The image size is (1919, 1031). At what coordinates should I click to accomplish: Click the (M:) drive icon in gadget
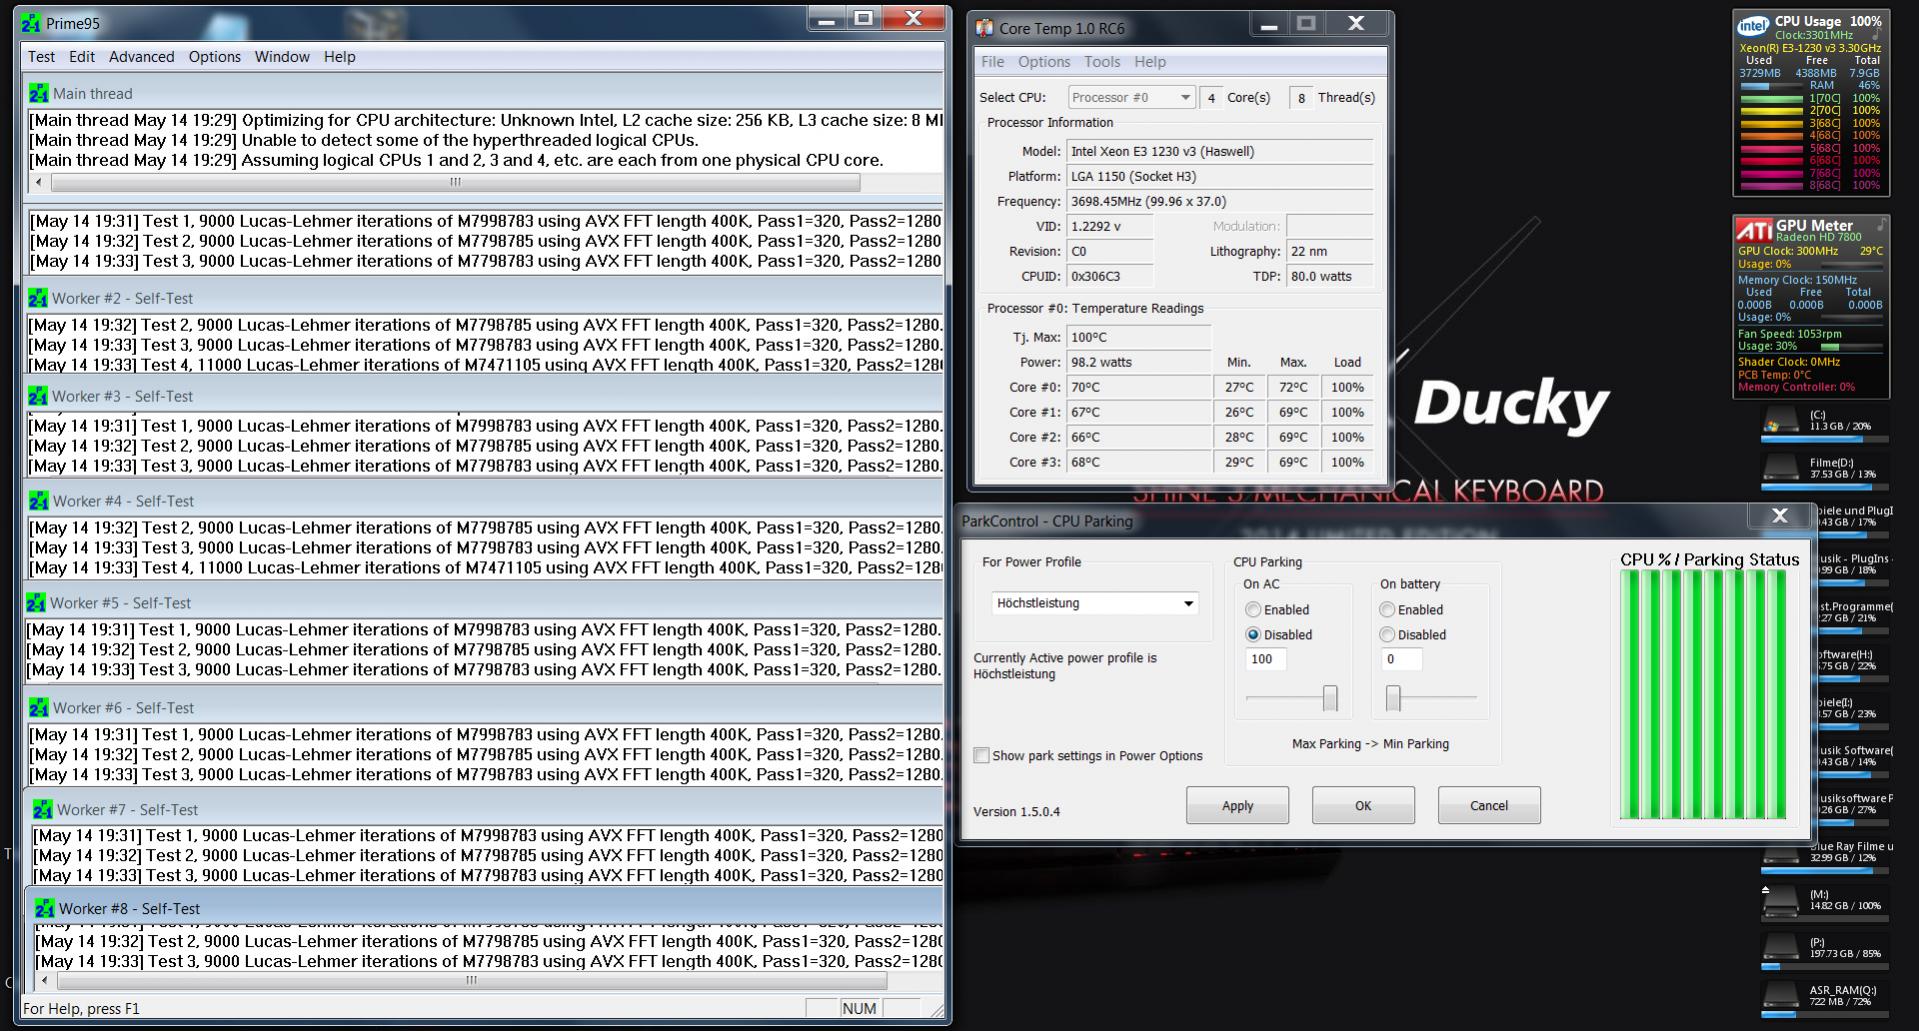click(x=1780, y=901)
